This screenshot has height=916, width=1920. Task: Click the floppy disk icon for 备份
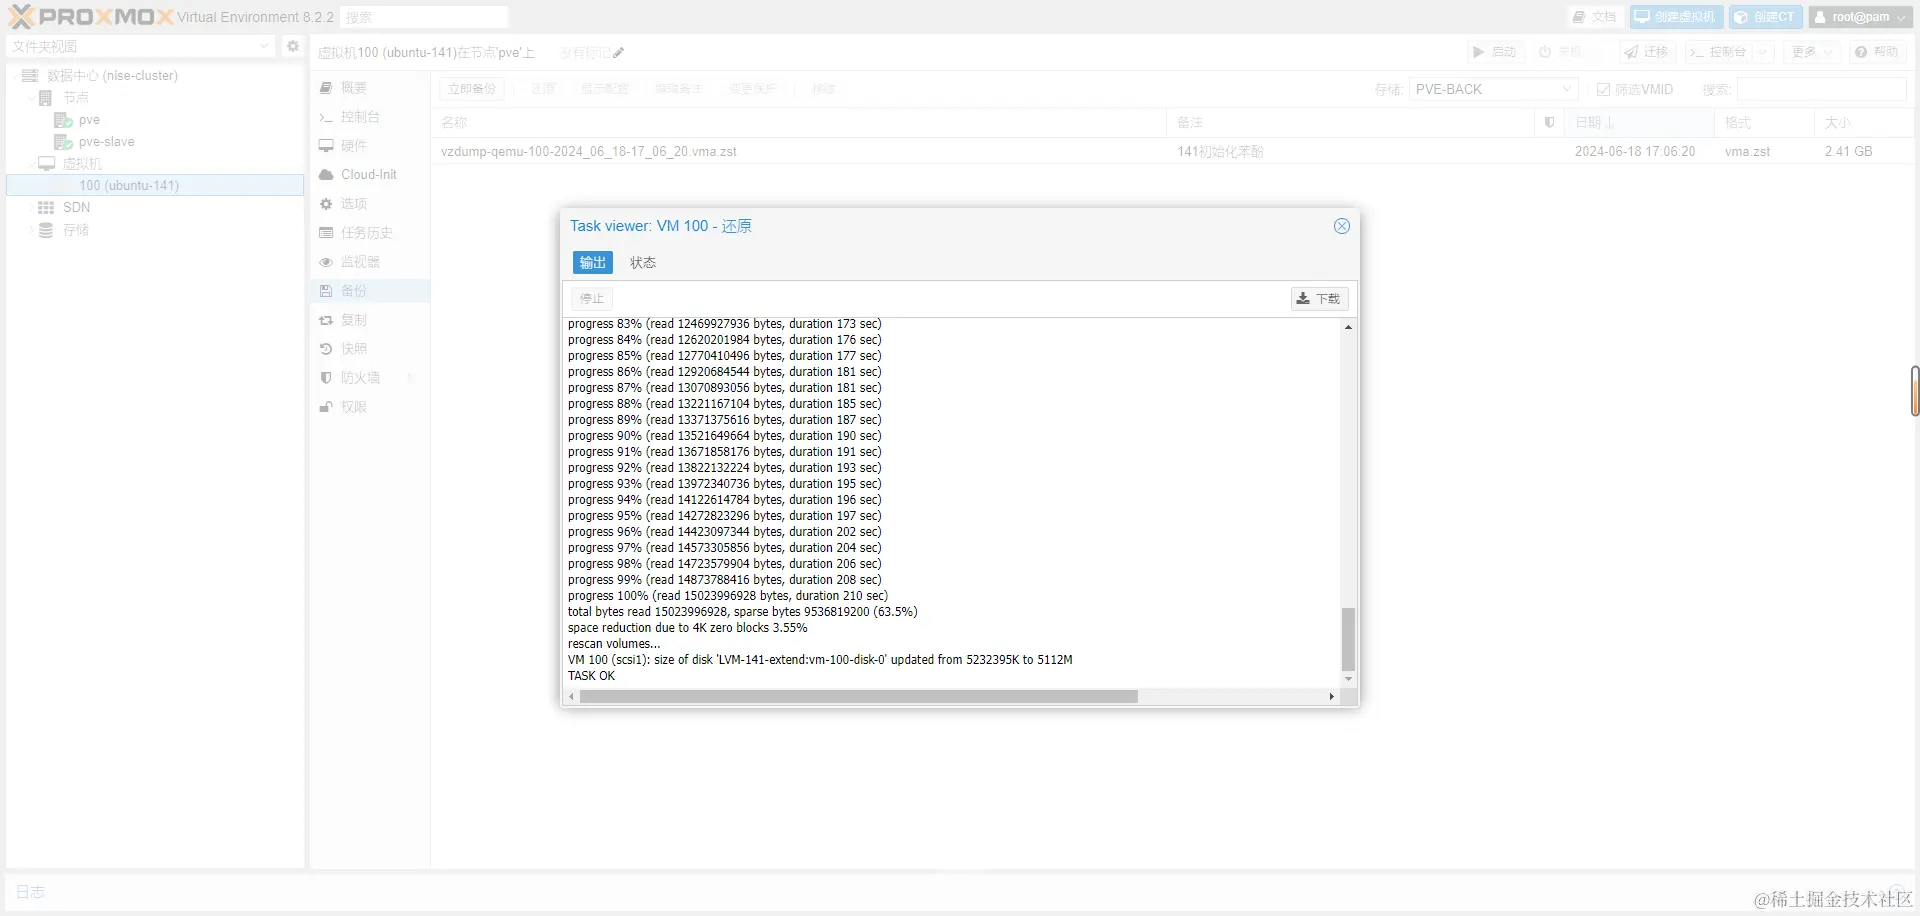coord(326,291)
